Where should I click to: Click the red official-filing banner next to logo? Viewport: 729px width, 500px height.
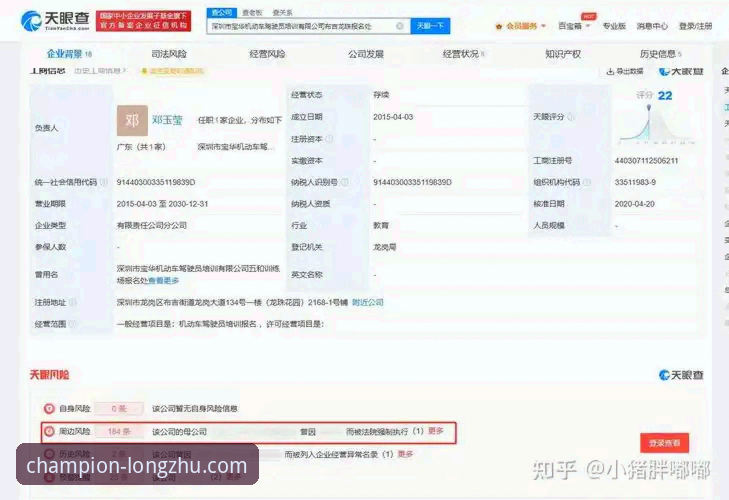coord(144,21)
